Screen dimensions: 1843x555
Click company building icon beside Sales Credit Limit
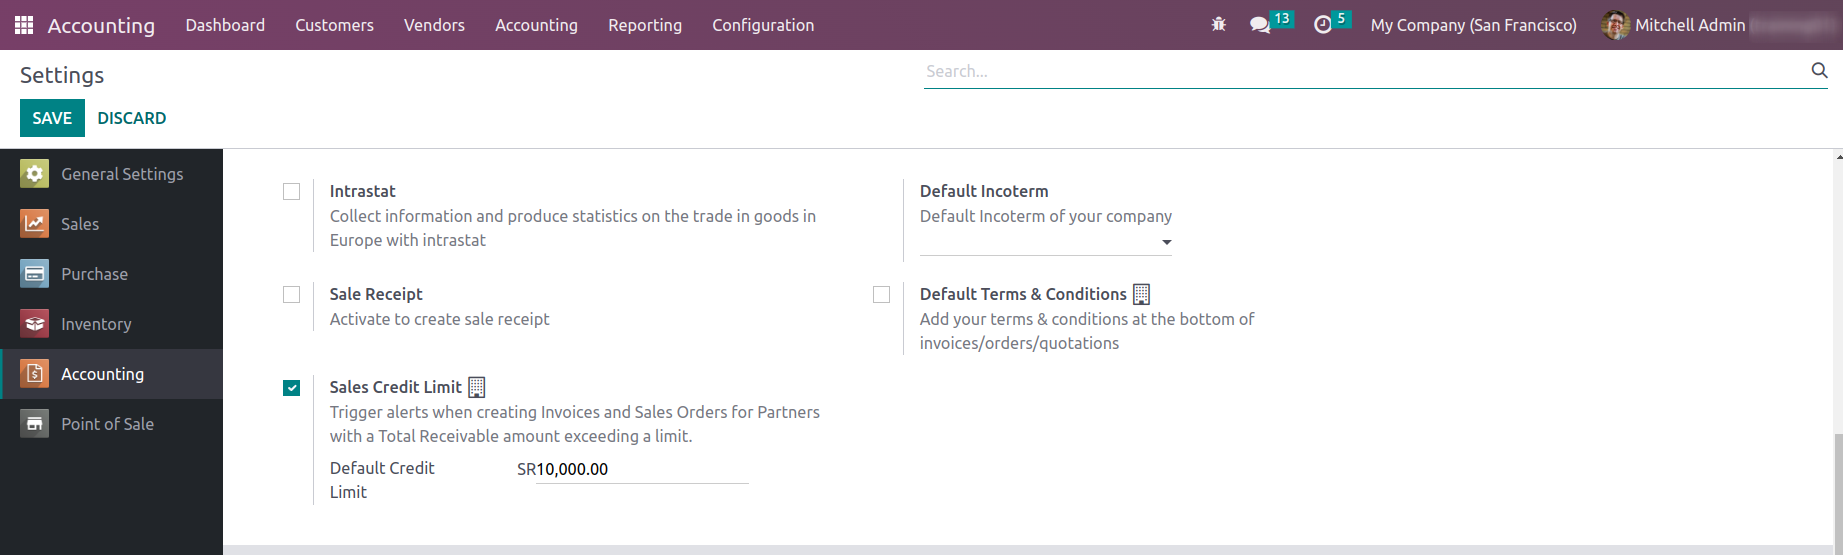pyautogui.click(x=477, y=387)
